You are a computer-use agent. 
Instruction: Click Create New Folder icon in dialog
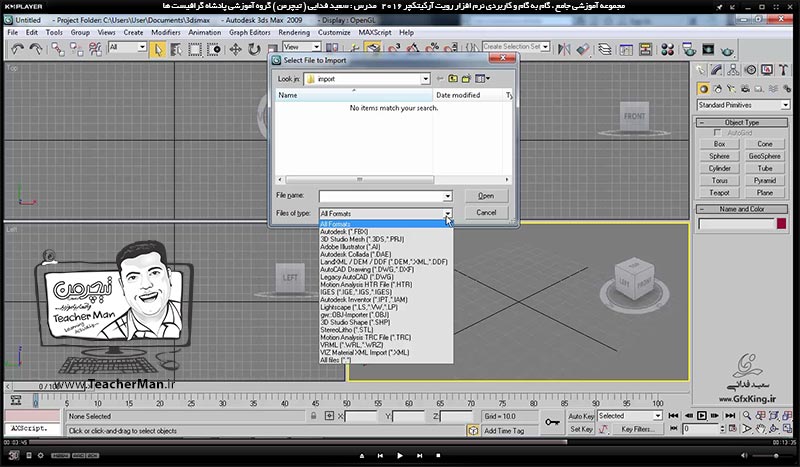click(x=466, y=79)
